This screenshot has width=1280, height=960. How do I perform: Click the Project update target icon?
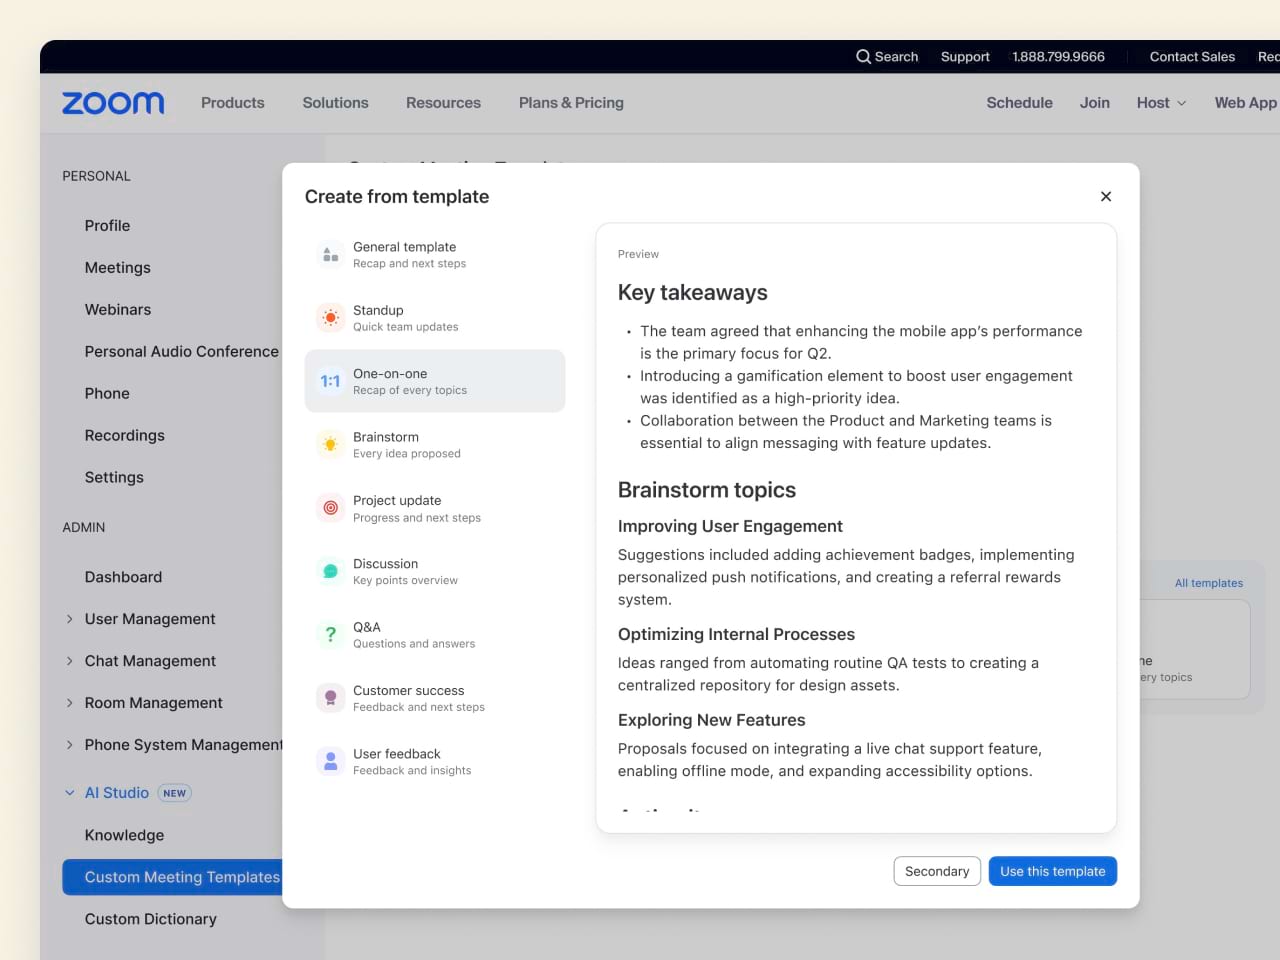click(x=330, y=508)
